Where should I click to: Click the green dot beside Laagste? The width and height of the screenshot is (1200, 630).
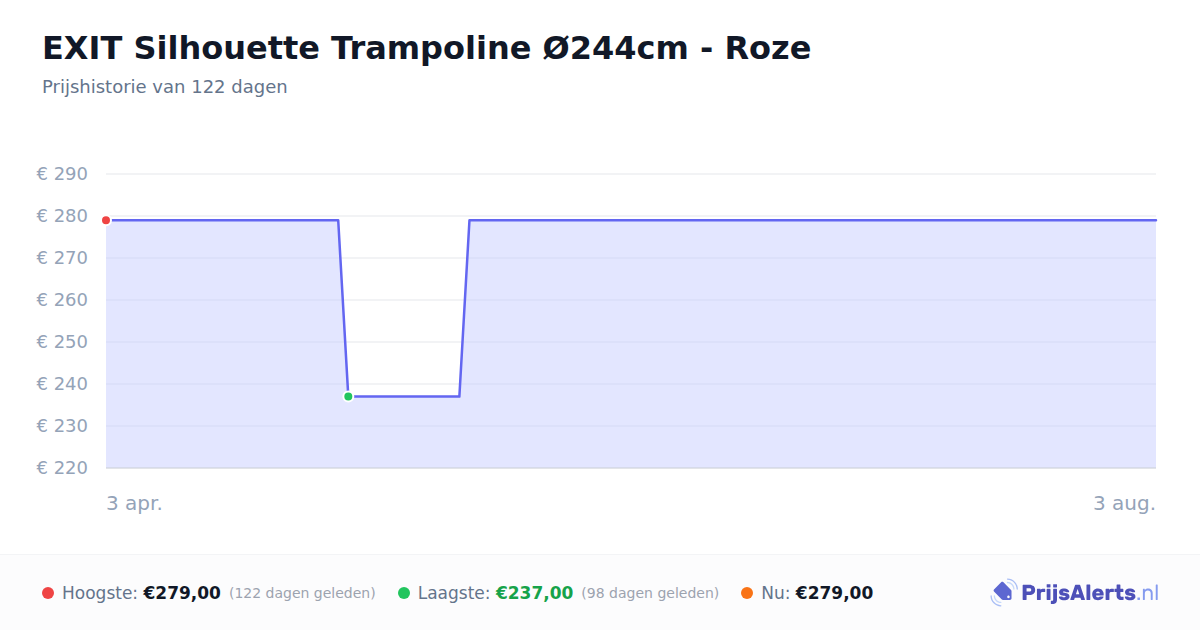click(404, 593)
